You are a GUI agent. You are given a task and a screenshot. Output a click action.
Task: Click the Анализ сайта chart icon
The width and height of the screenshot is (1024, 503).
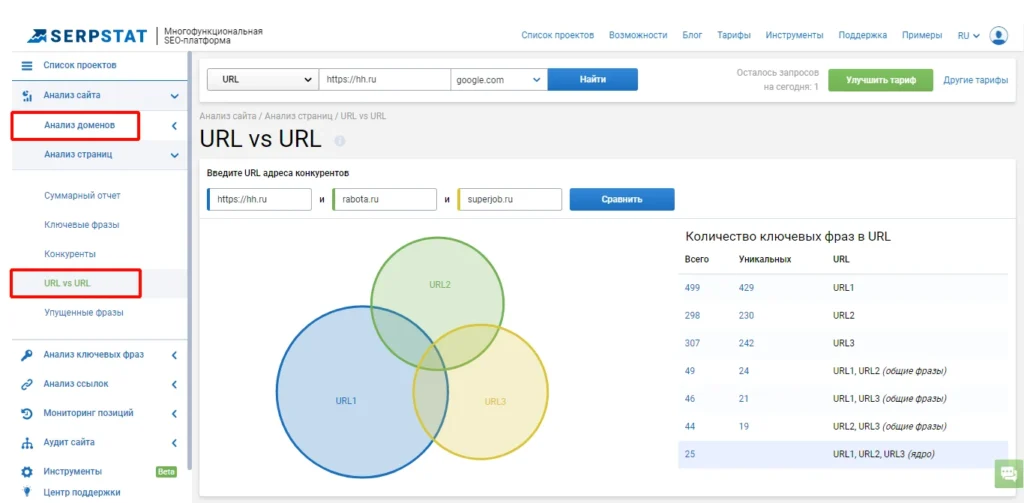pos(27,96)
